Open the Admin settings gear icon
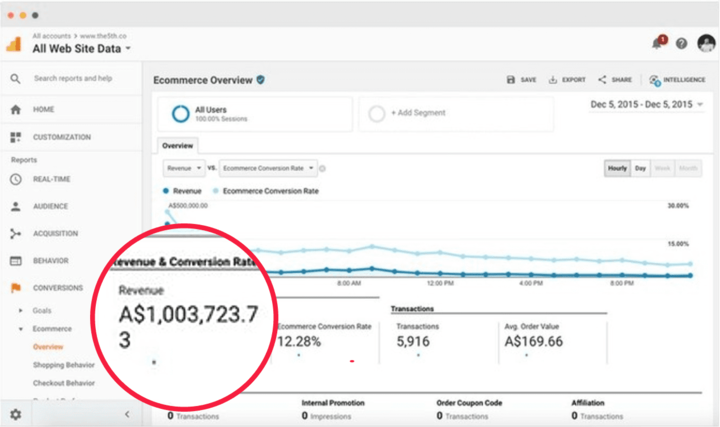This screenshot has width=720, height=427. [x=15, y=414]
